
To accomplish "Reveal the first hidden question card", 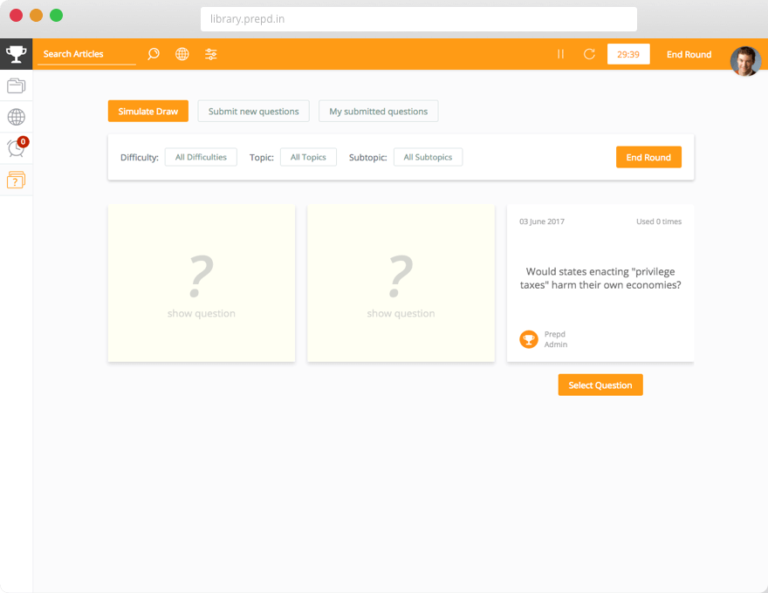I will (x=201, y=283).
